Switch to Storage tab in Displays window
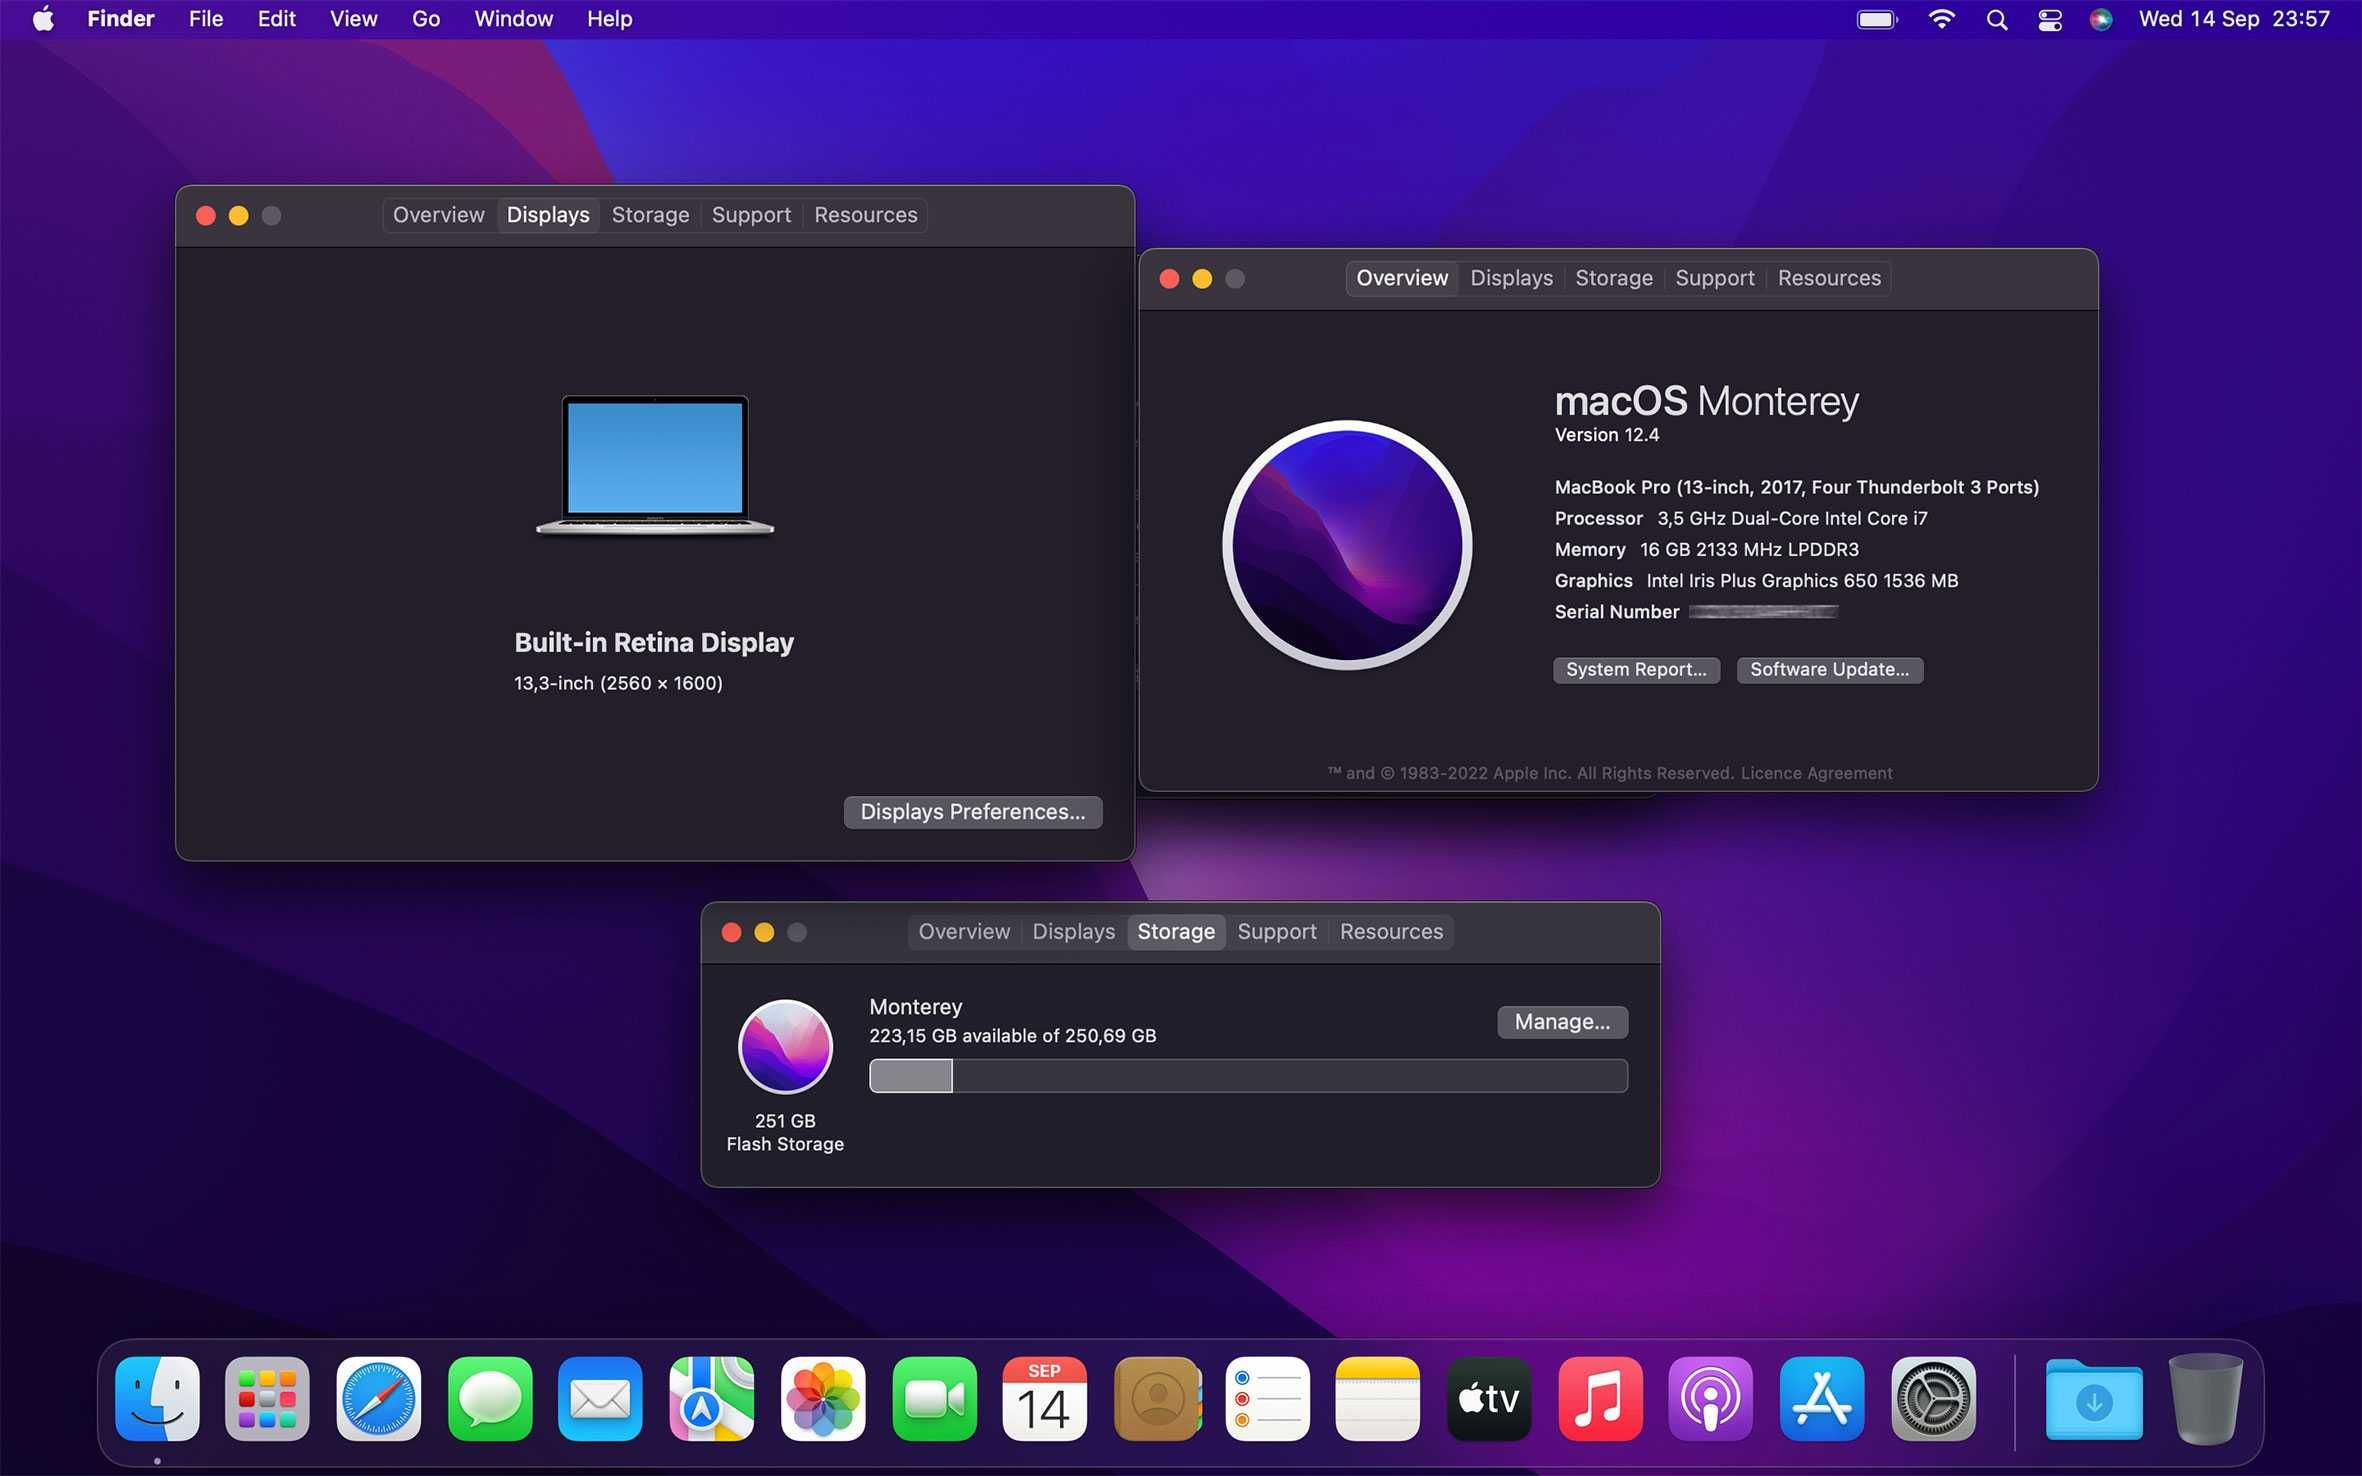The height and width of the screenshot is (1476, 2362). tap(650, 215)
